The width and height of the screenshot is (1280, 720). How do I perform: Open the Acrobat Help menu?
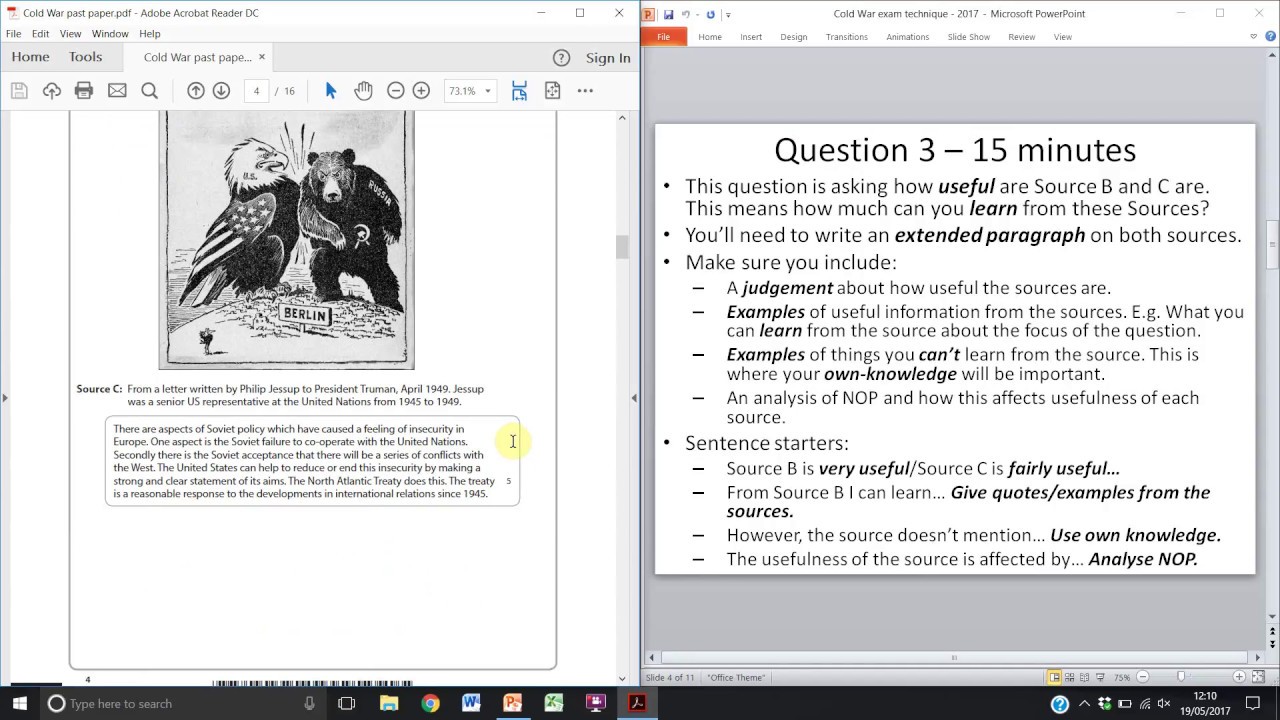point(149,34)
